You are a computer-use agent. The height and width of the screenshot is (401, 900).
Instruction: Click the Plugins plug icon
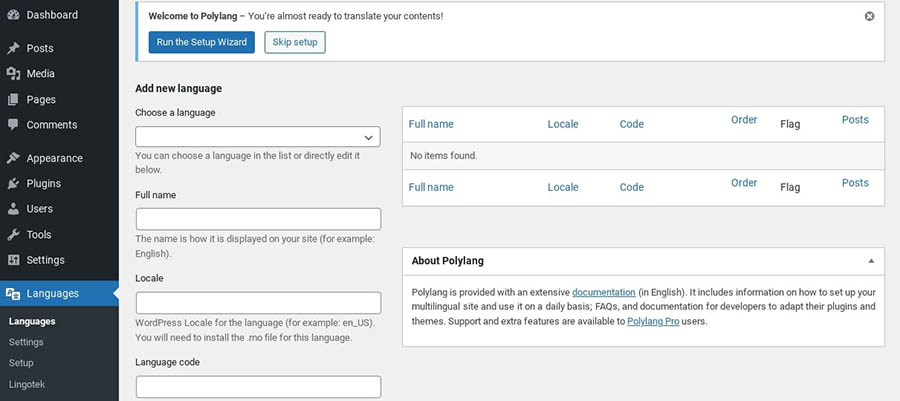(x=13, y=184)
